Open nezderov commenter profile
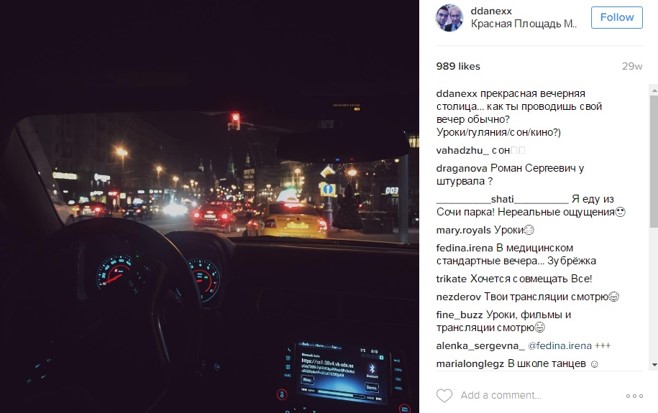 coord(458,297)
